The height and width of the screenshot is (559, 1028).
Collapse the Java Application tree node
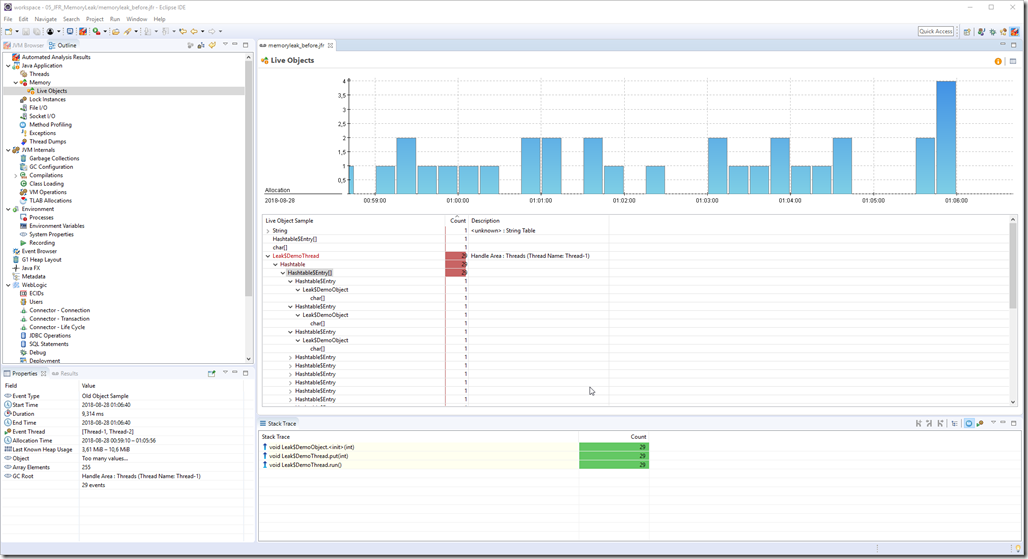point(8,66)
